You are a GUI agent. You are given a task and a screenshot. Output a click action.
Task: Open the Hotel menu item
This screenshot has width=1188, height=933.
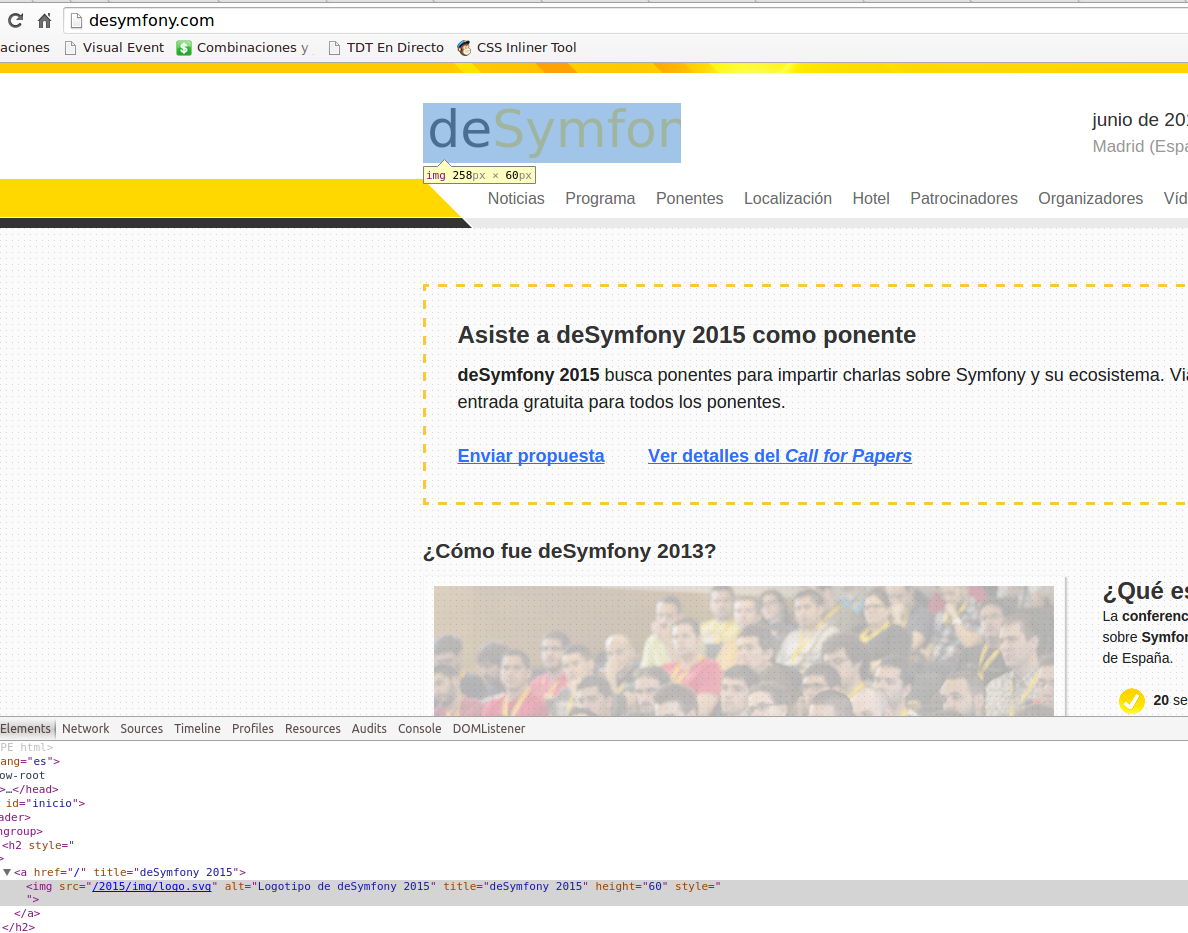coord(871,199)
